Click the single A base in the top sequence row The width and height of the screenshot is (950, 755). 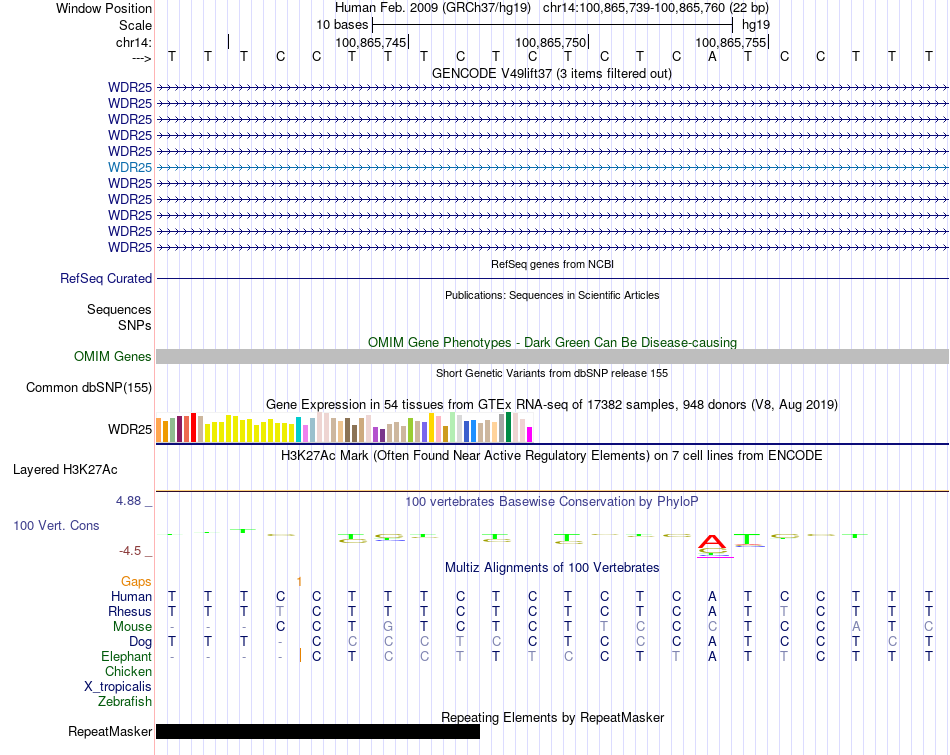coord(712,56)
